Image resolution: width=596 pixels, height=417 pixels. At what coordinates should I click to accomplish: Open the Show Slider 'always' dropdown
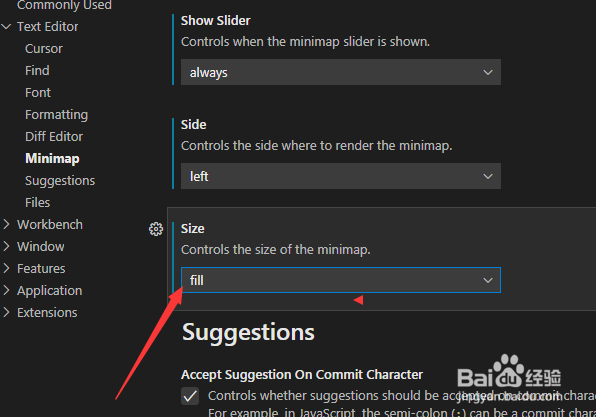pyautogui.click(x=341, y=72)
